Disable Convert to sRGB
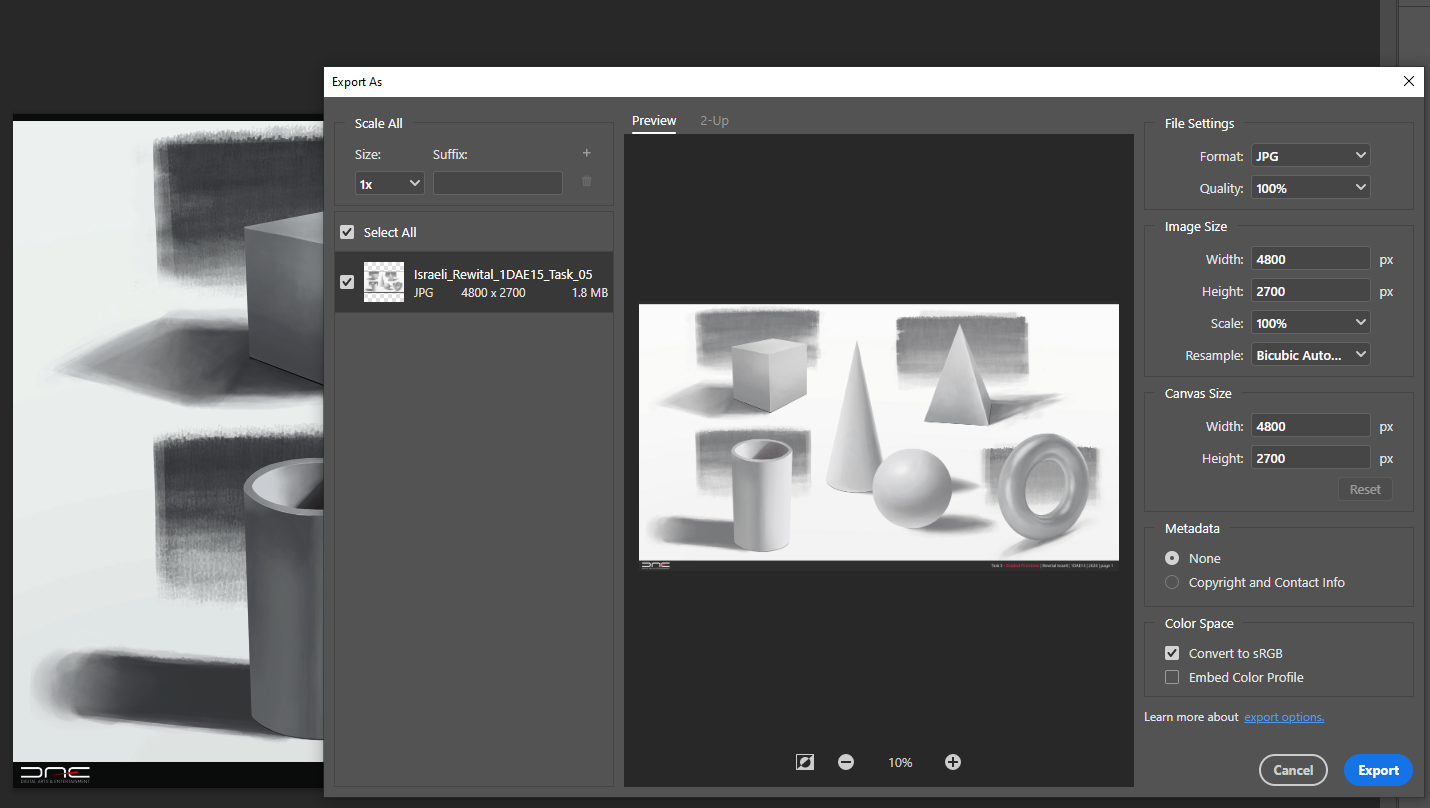This screenshot has width=1430, height=808. click(1171, 652)
